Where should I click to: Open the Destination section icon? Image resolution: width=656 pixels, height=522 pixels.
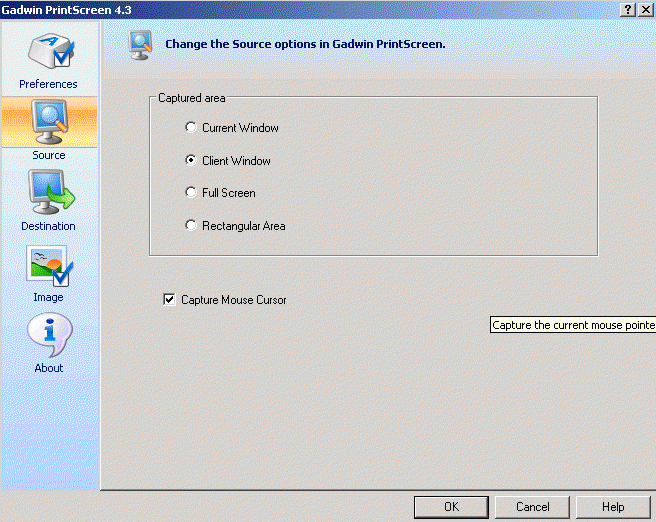pyautogui.click(x=51, y=193)
